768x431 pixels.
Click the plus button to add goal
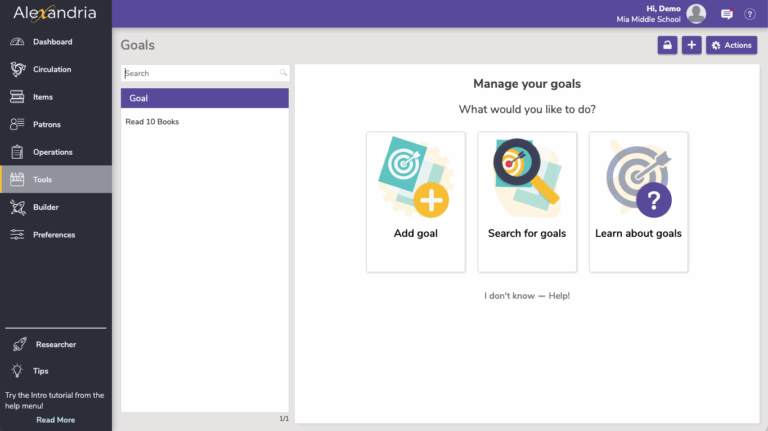pyautogui.click(x=691, y=45)
